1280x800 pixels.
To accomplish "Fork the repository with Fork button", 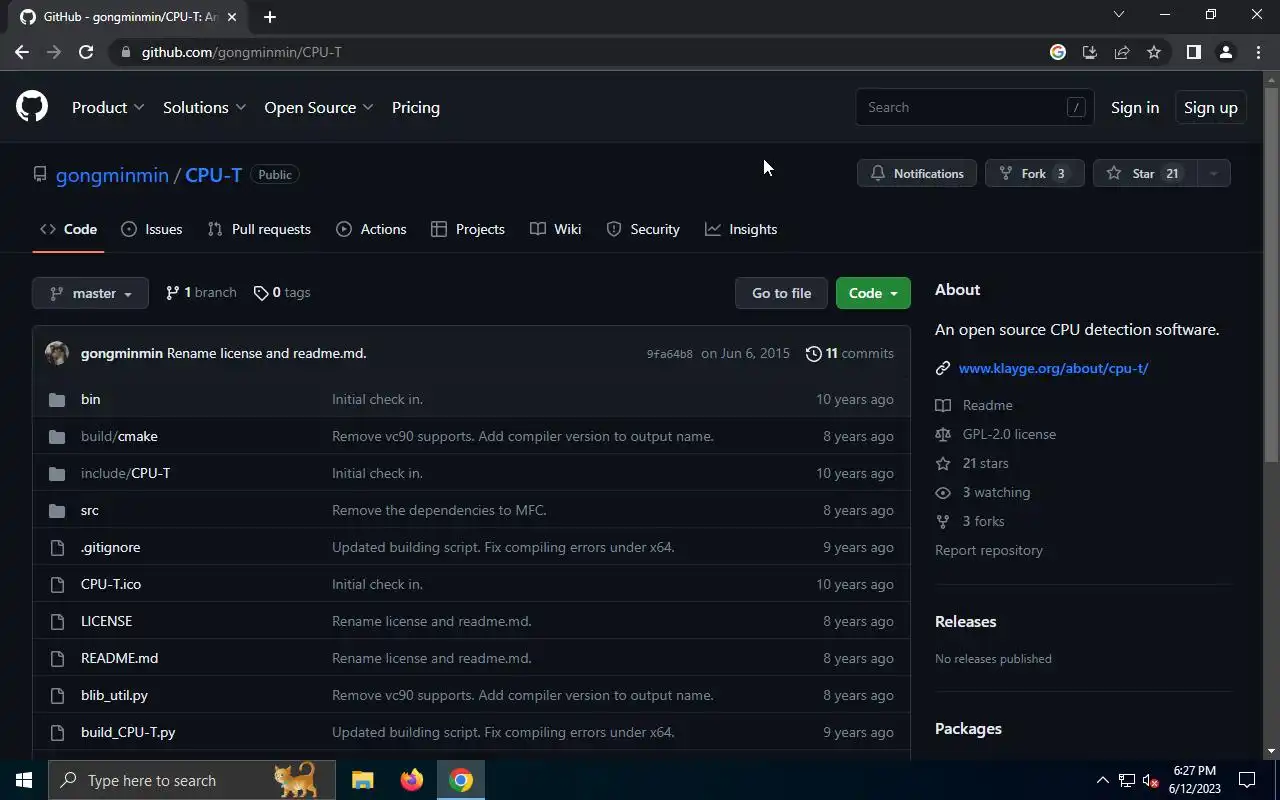I will click(1035, 173).
